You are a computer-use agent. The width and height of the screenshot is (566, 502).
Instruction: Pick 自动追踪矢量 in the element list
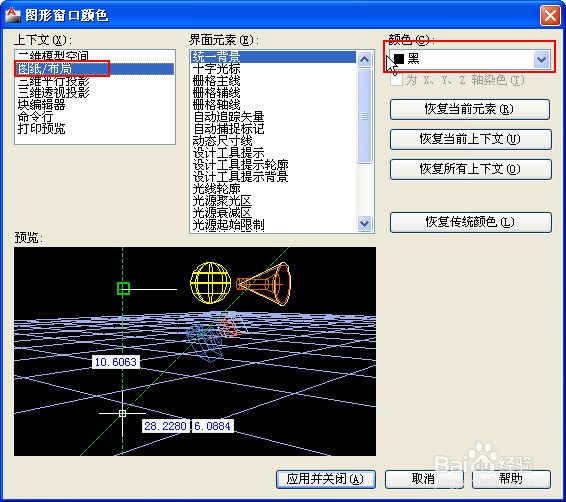coord(273,117)
